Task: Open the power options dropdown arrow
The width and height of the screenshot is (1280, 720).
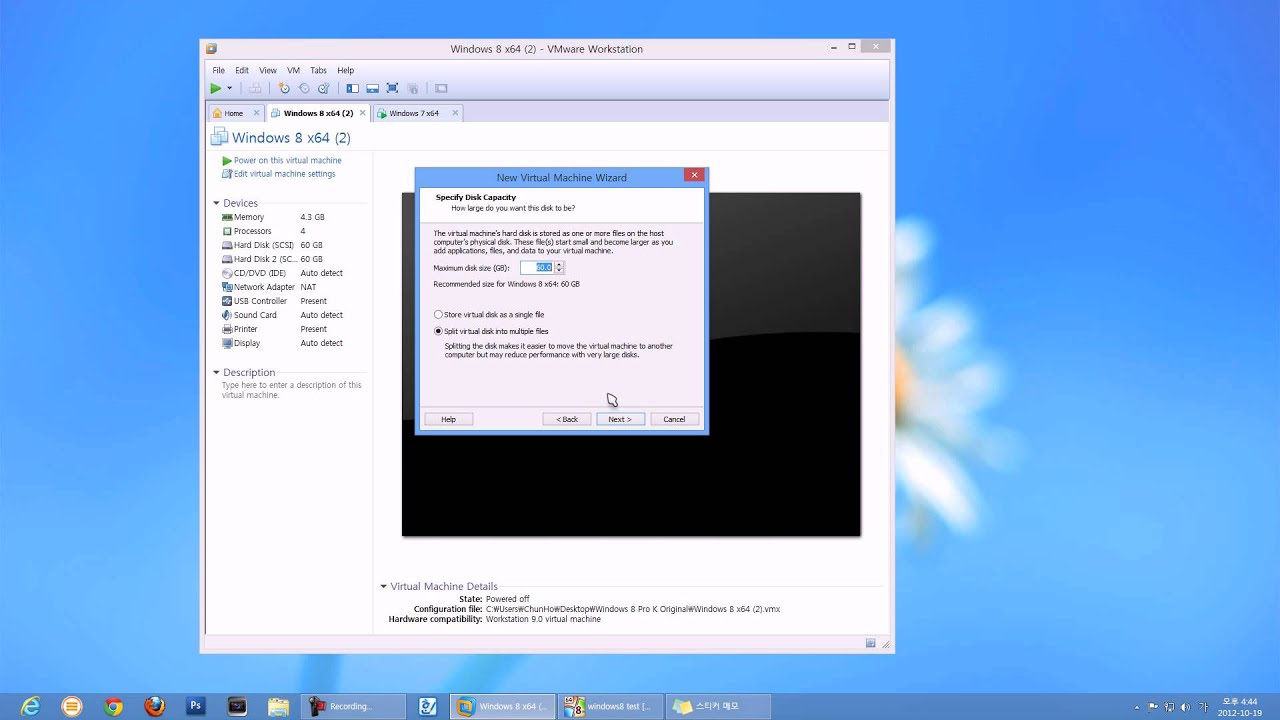Action: 229,88
